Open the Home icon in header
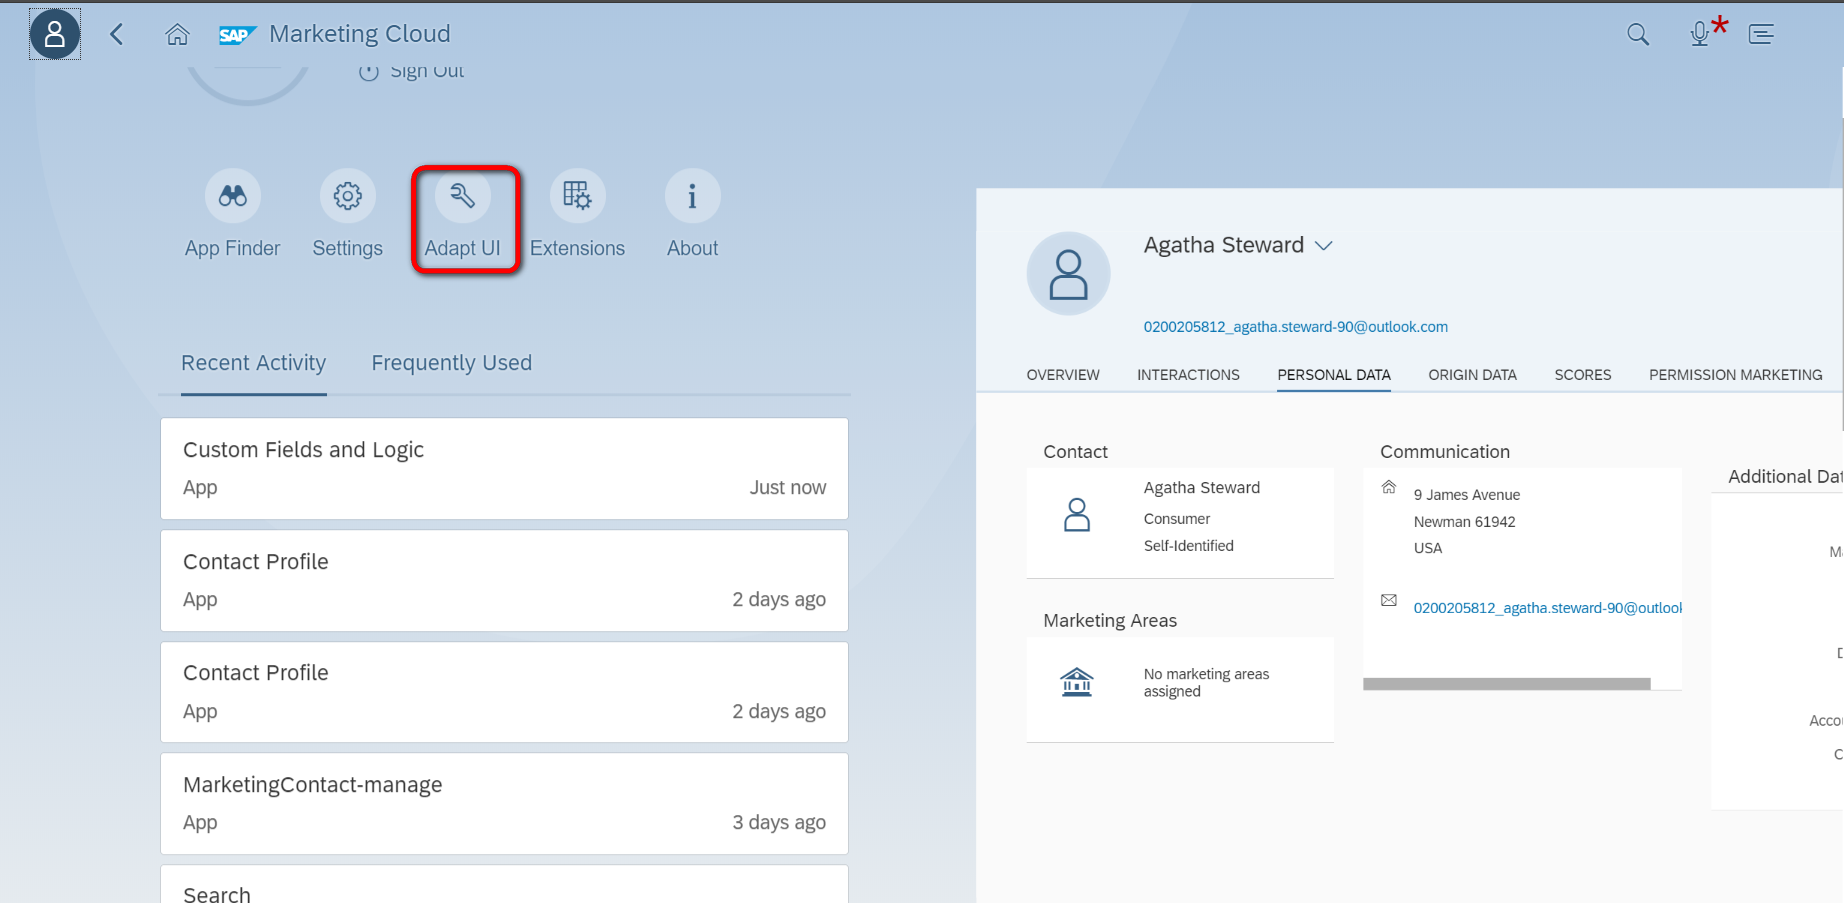The width and height of the screenshot is (1844, 903). [177, 34]
